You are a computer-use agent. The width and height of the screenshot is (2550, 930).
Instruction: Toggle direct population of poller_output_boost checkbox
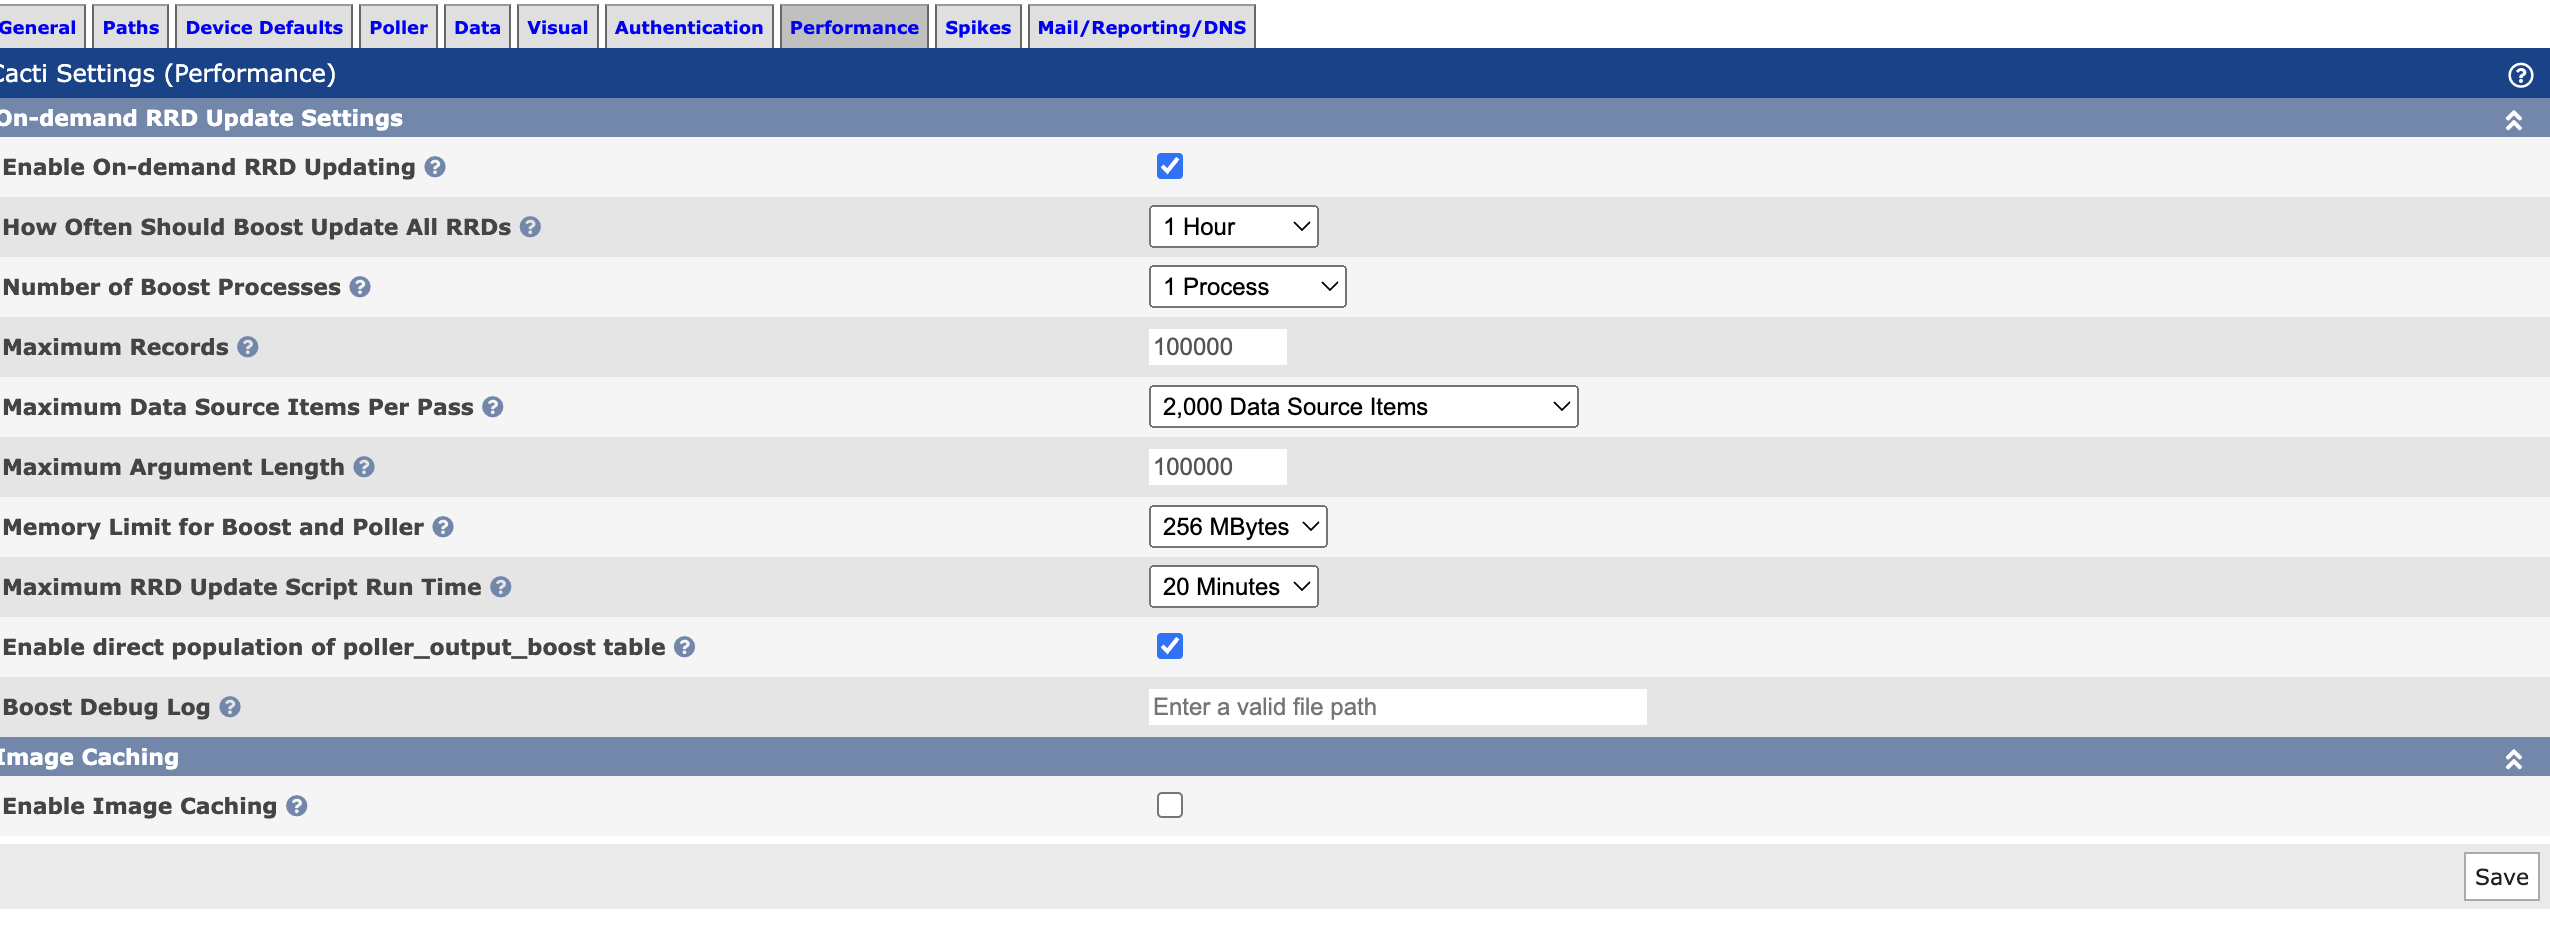(x=1170, y=646)
